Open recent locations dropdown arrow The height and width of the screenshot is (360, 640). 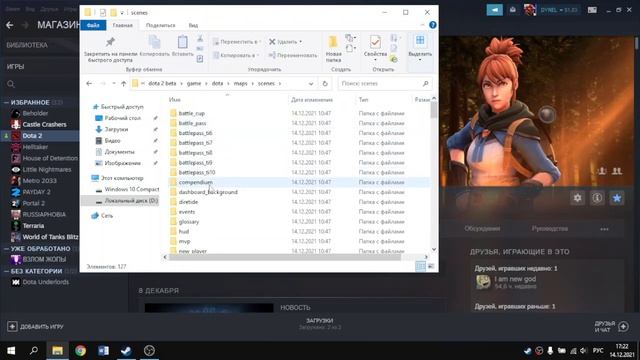click(x=114, y=84)
